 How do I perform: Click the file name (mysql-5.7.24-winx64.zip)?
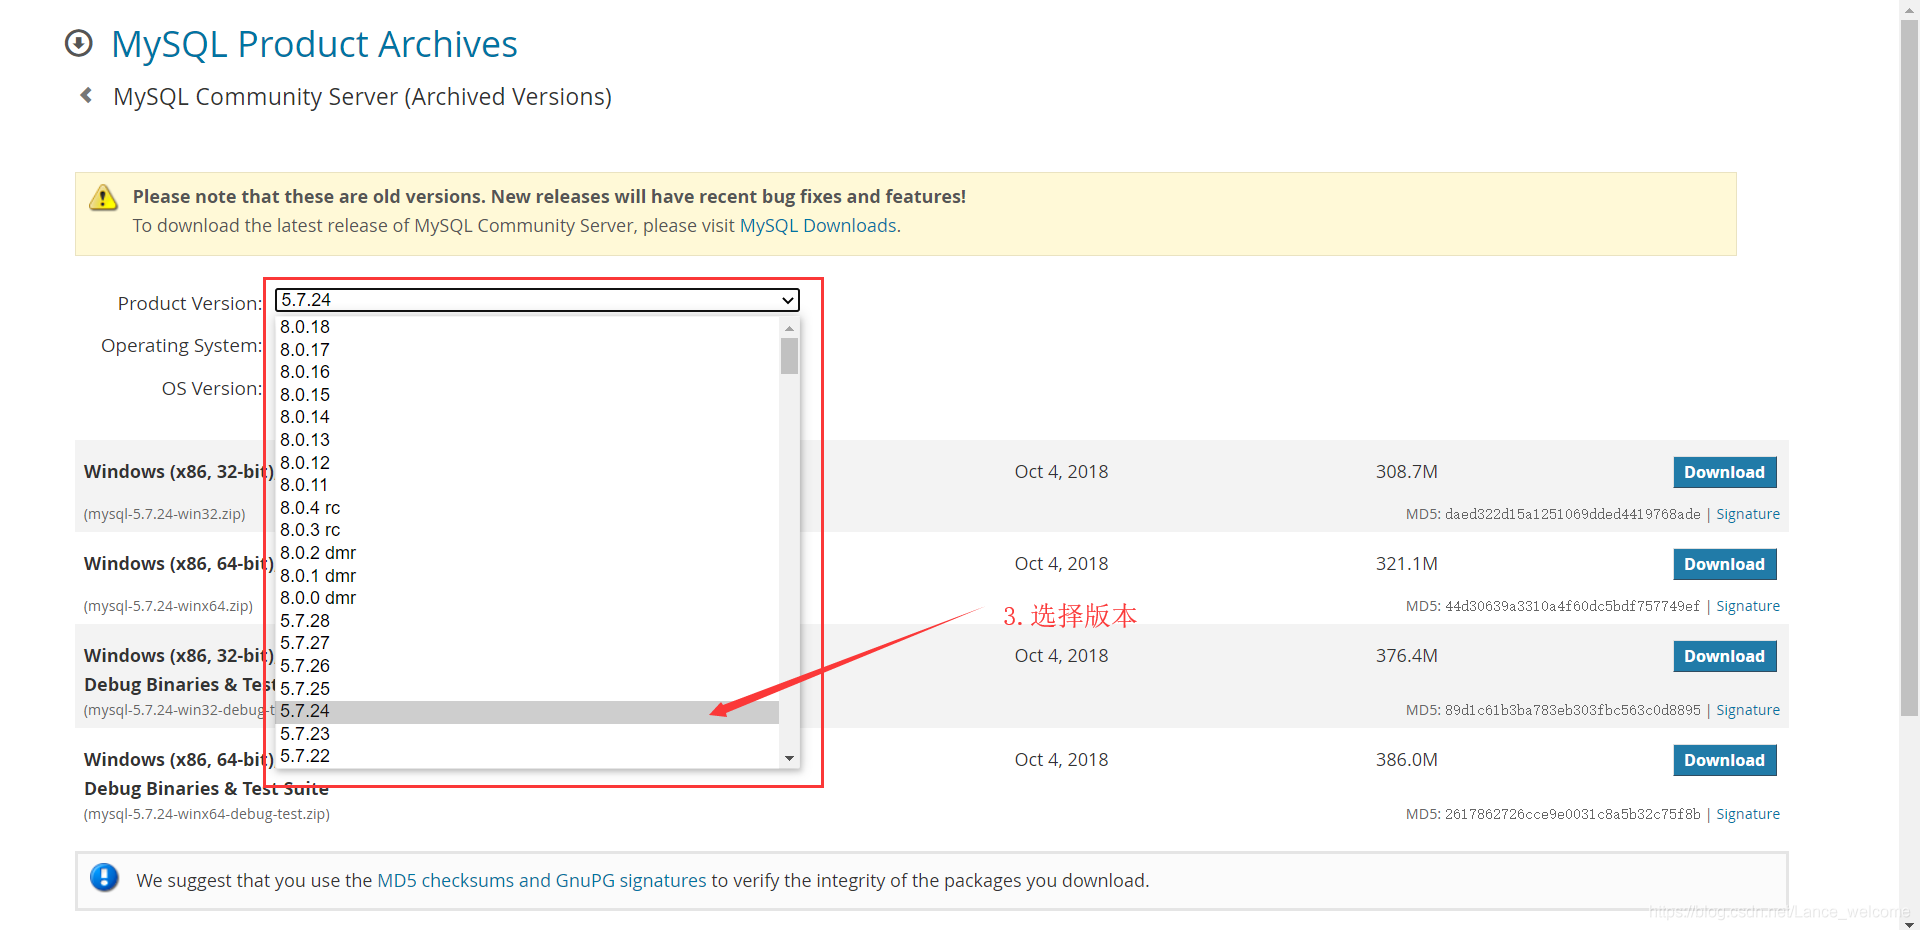pos(168,606)
